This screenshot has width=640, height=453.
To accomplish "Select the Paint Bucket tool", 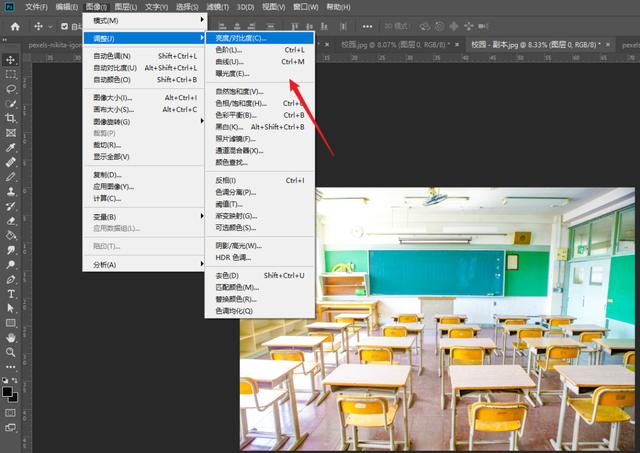I will point(11,235).
